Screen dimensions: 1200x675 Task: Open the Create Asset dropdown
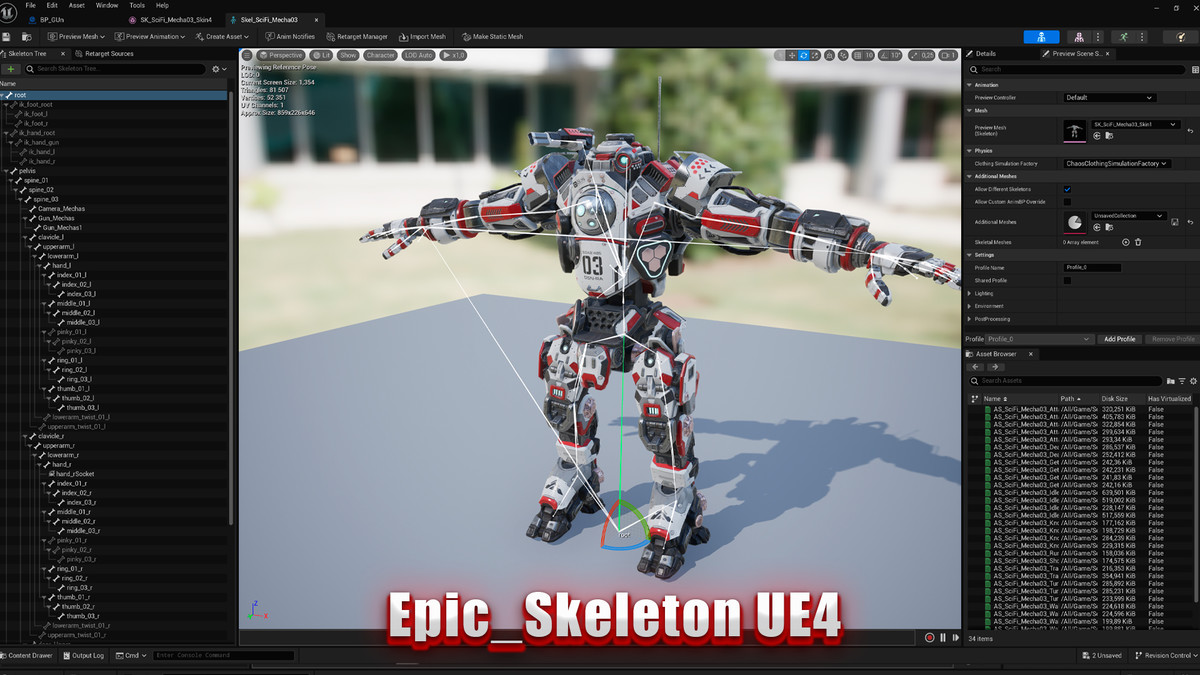point(222,36)
